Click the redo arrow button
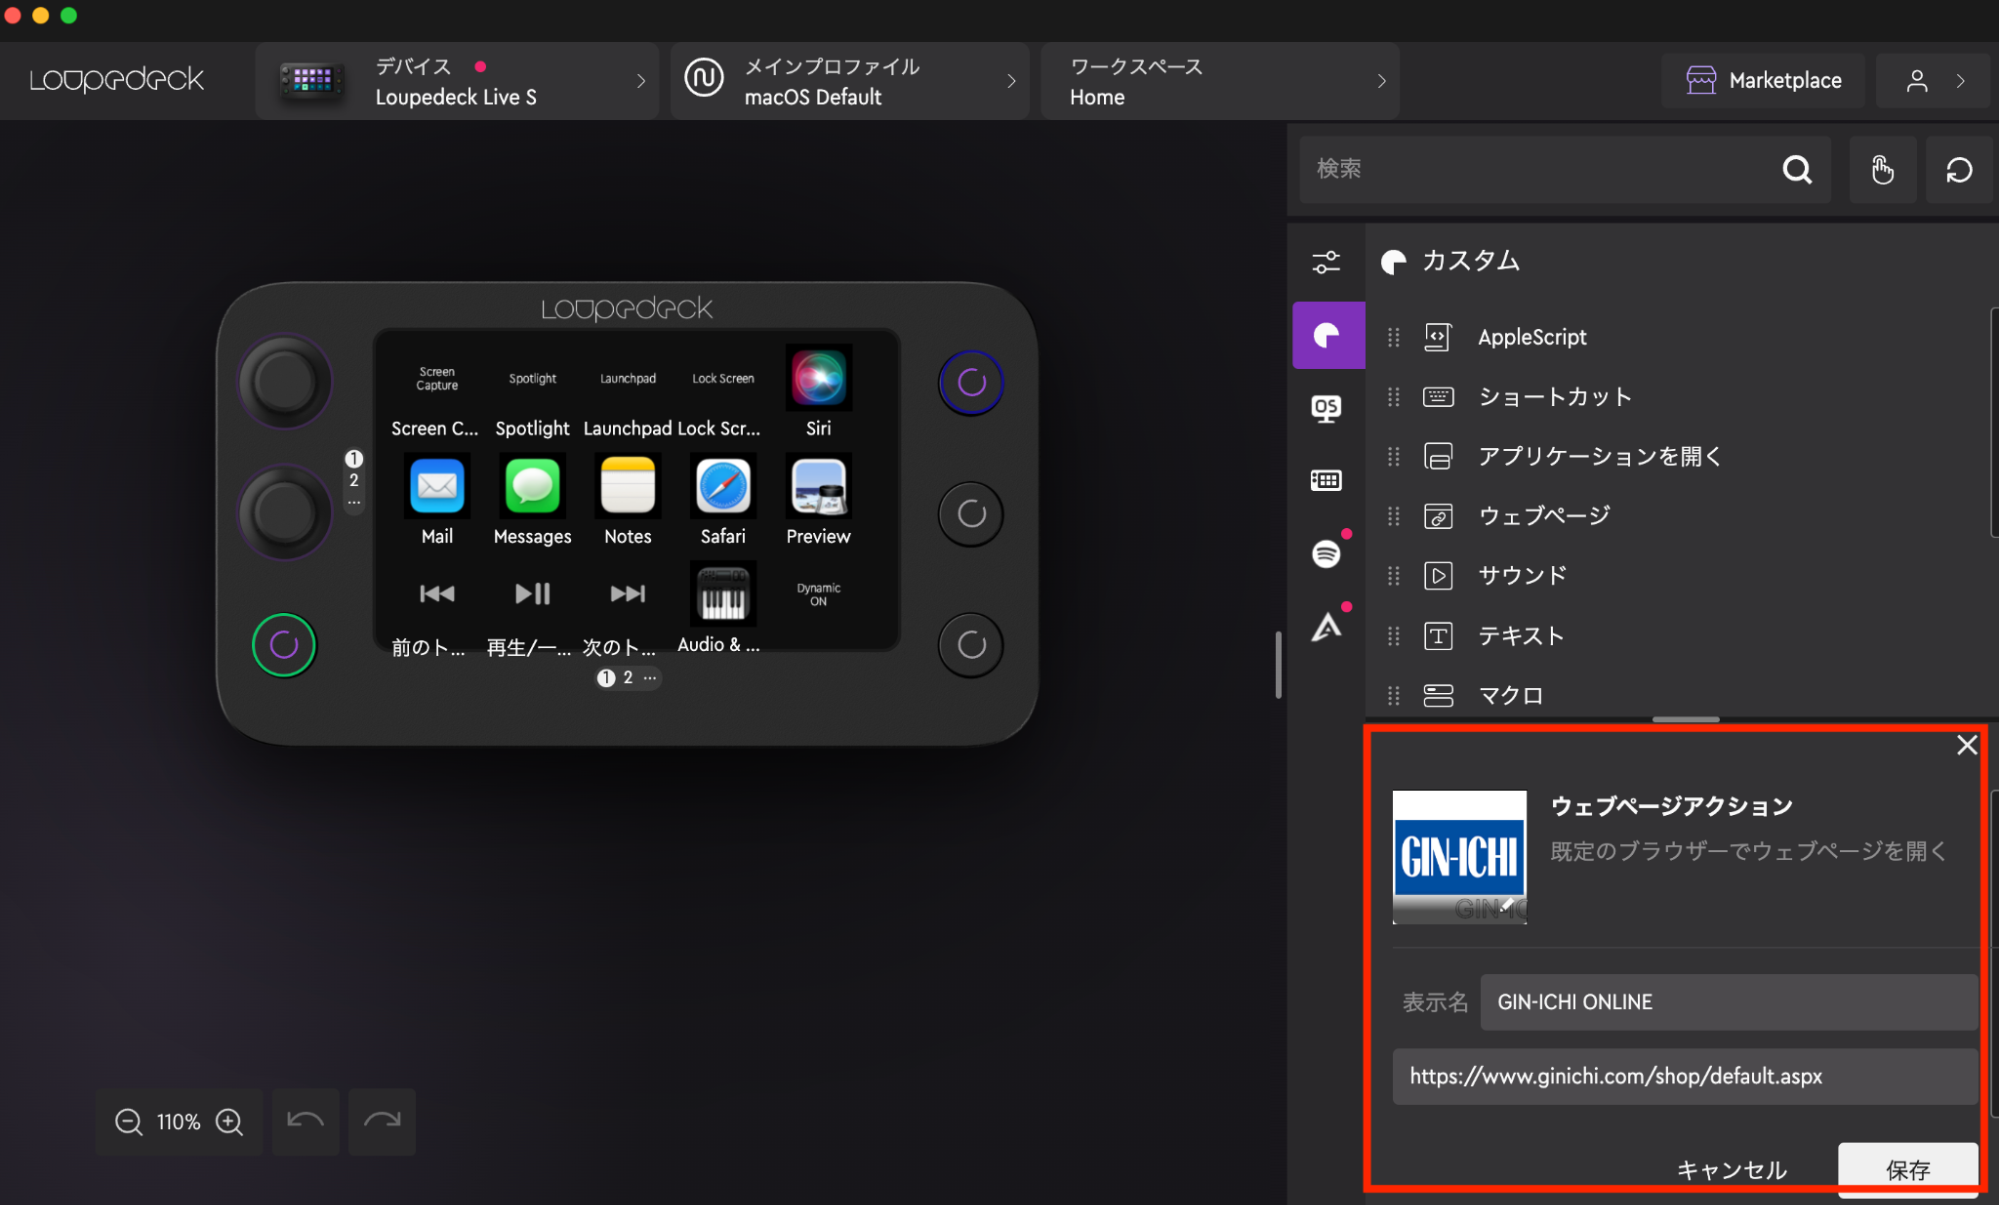 [x=382, y=1122]
